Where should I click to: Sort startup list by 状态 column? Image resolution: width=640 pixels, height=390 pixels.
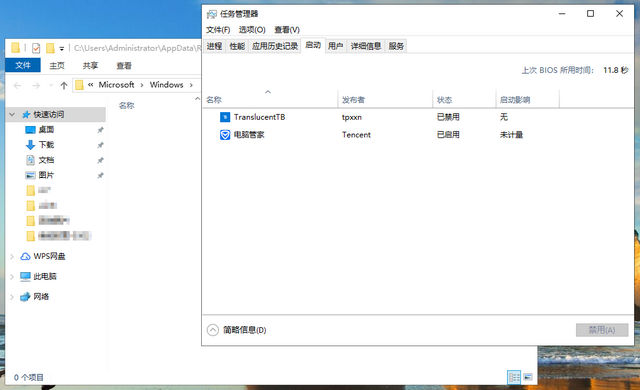pos(464,100)
